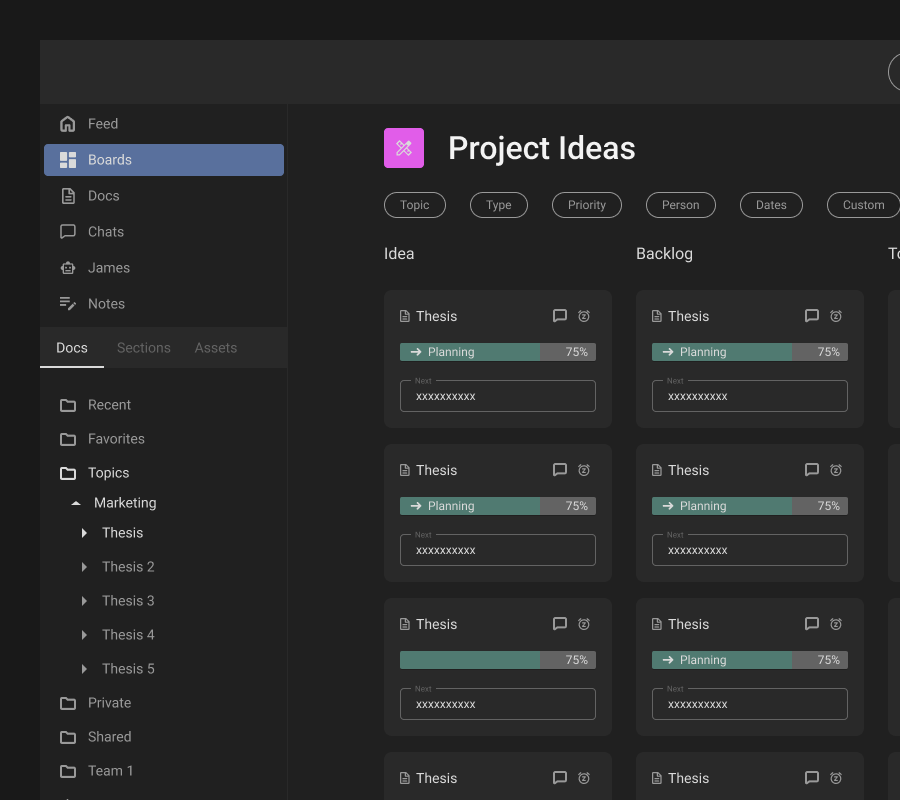
Task: Open the Chats speech bubble icon
Action: click(x=68, y=232)
